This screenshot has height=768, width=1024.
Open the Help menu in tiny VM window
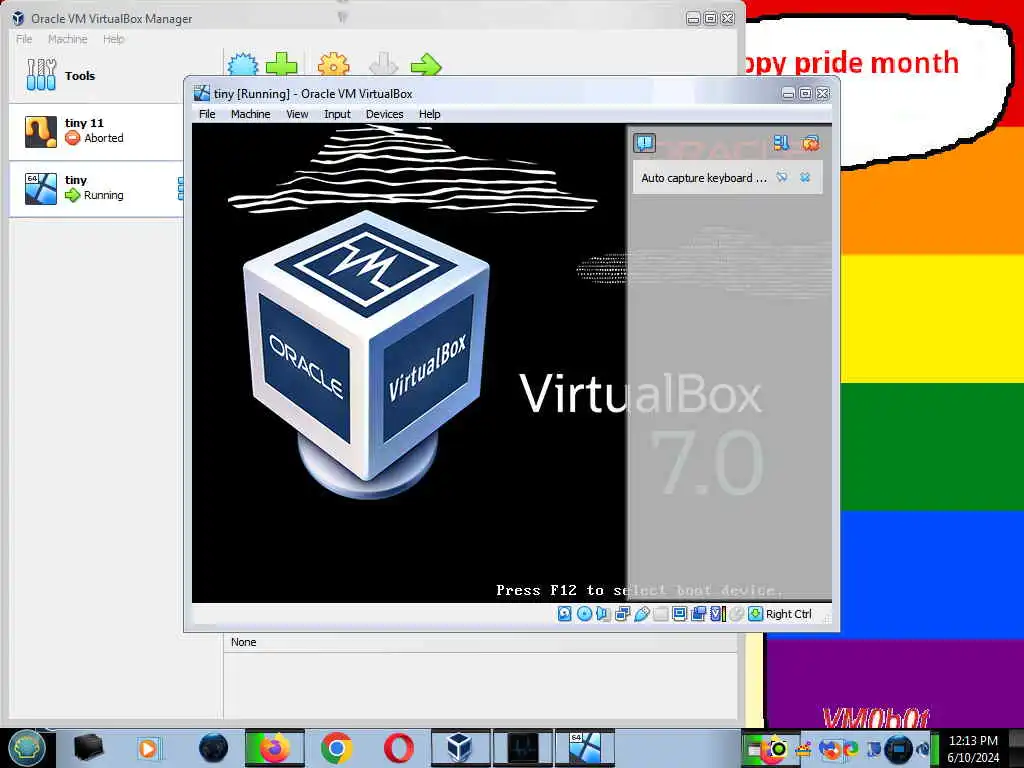coord(429,114)
